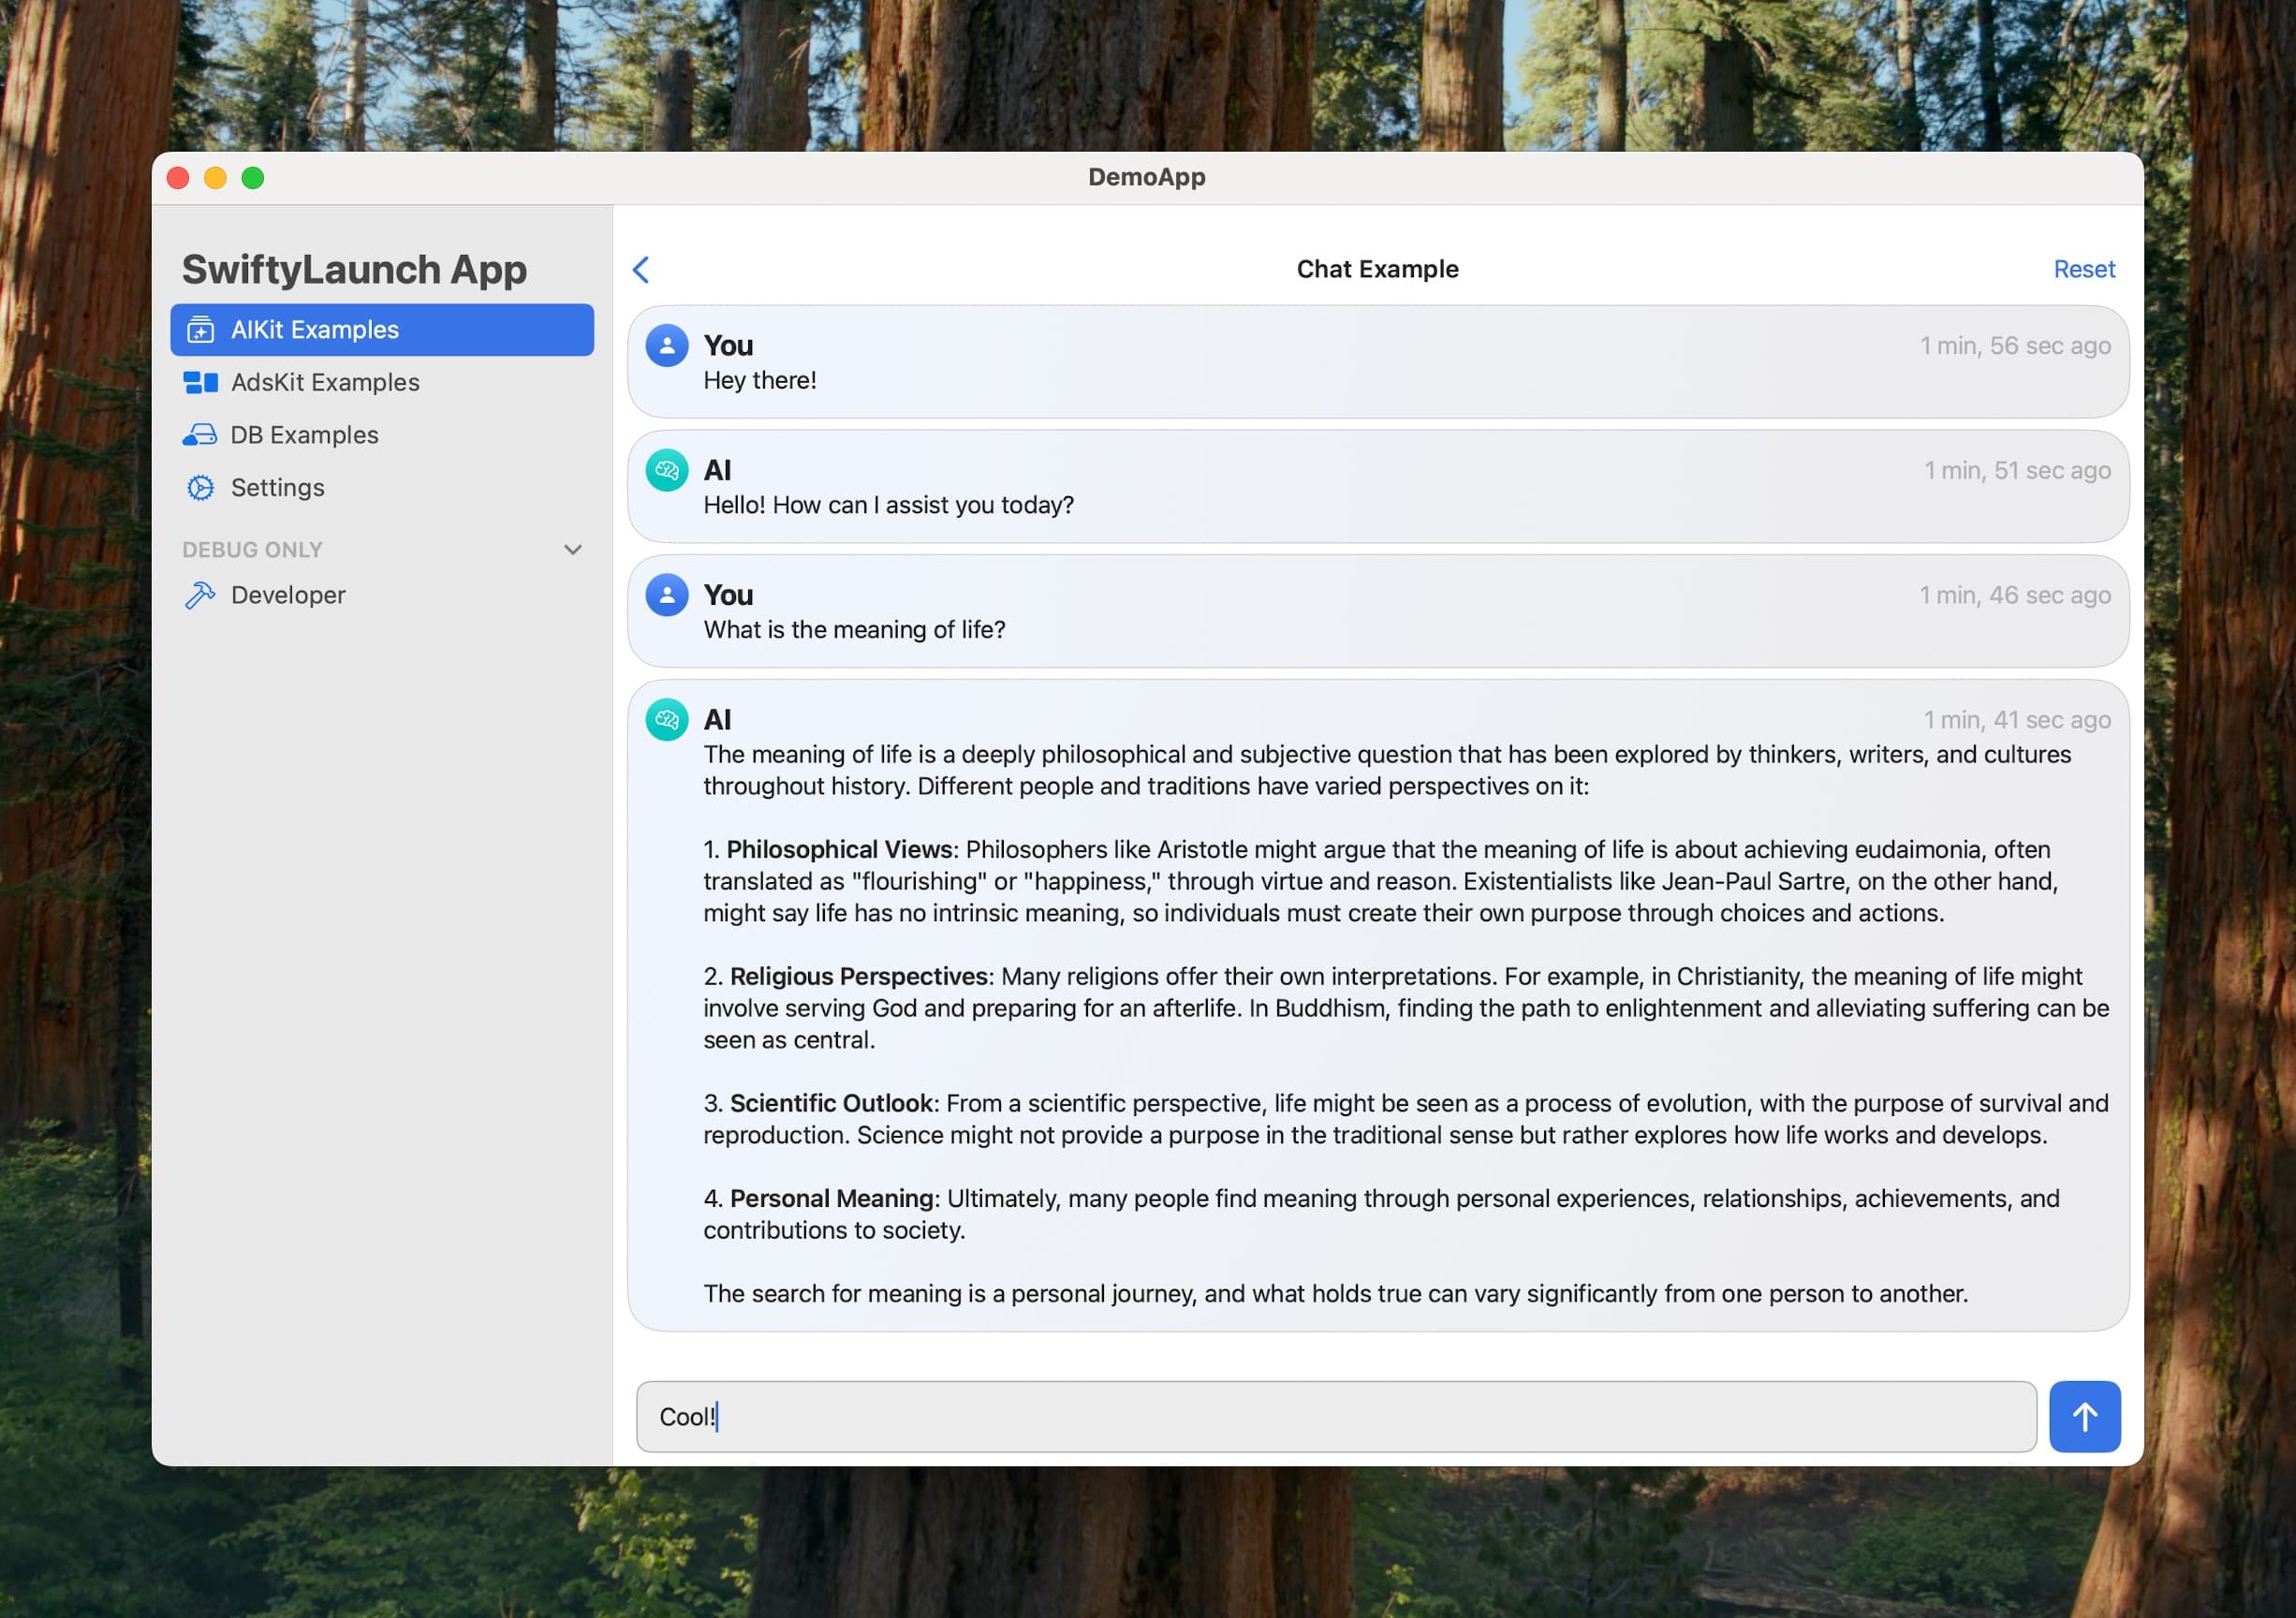Open AIKit Examples in sidebar

pyautogui.click(x=382, y=330)
